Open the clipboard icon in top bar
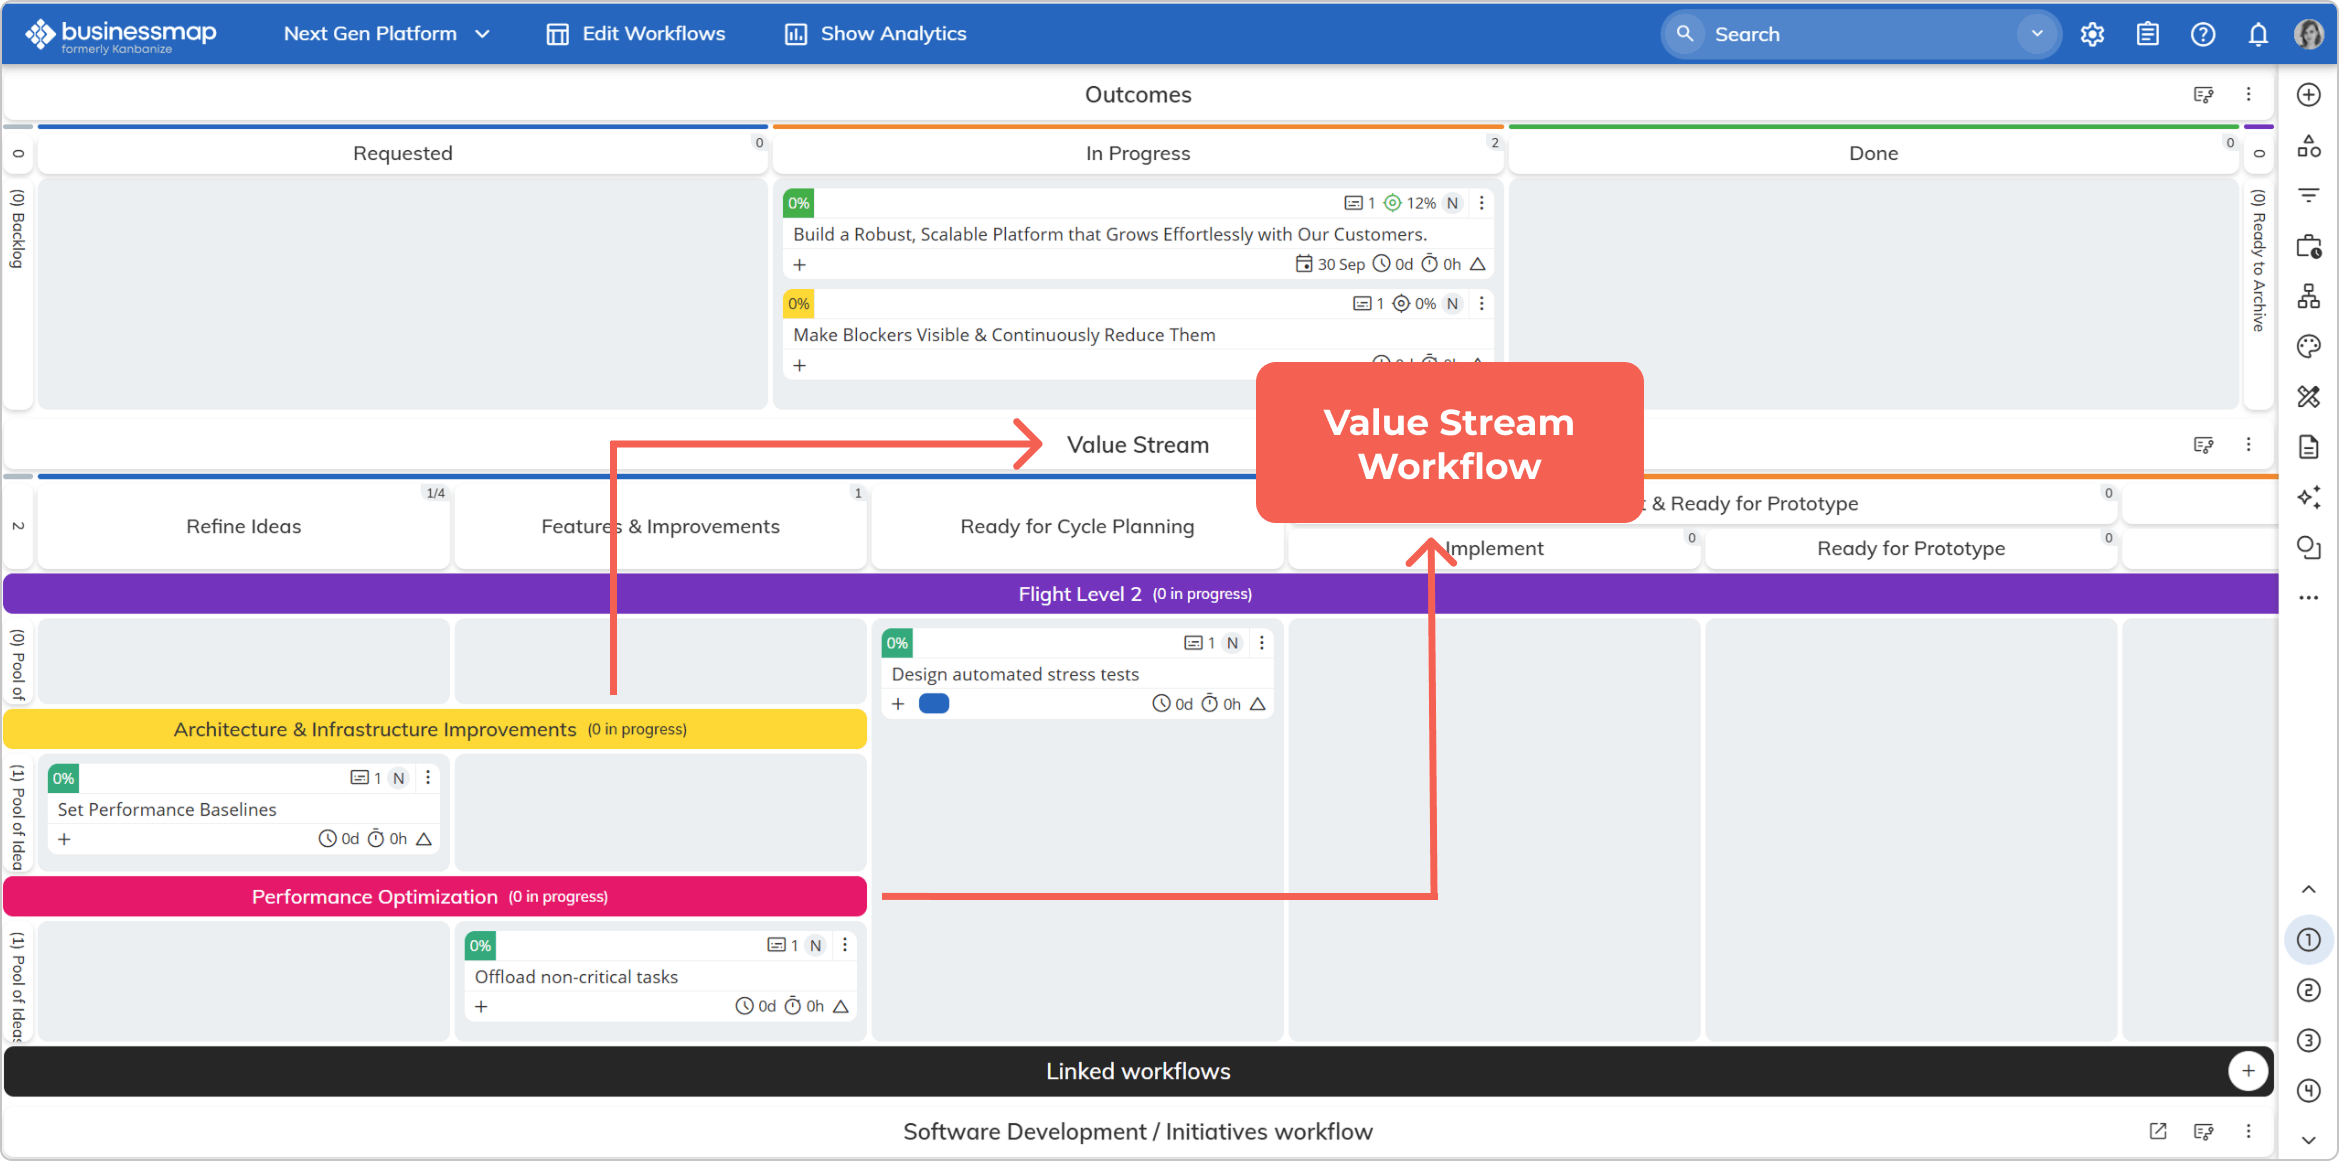The height and width of the screenshot is (1161, 2339). tap(2147, 33)
